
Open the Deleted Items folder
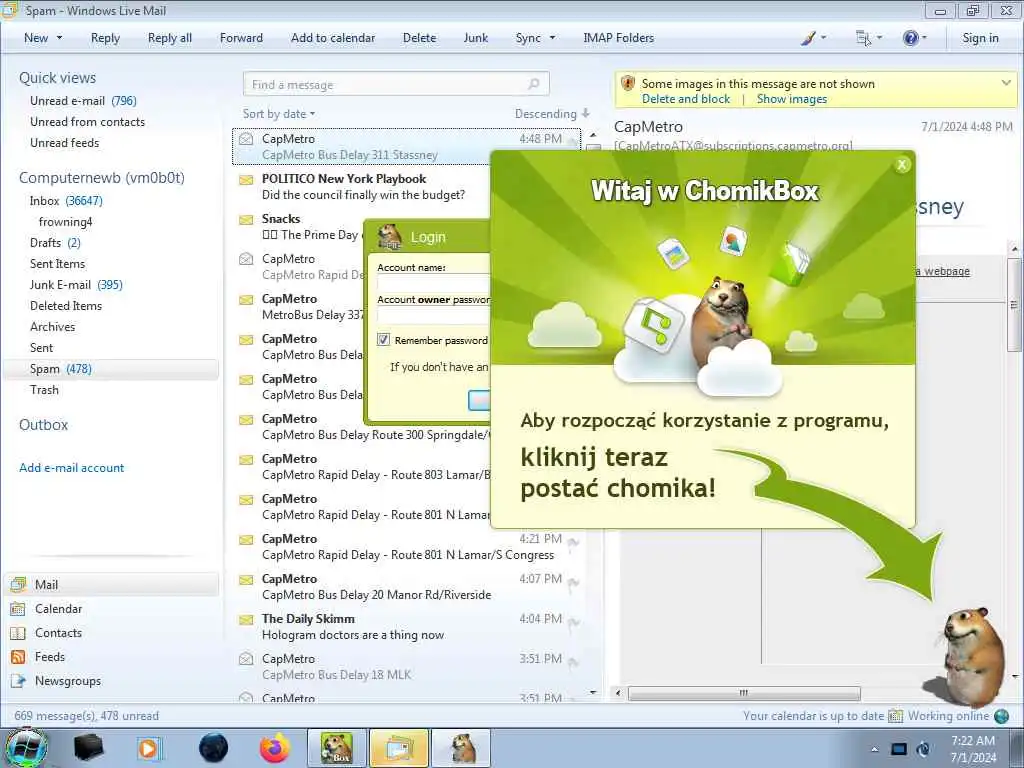pos(66,306)
